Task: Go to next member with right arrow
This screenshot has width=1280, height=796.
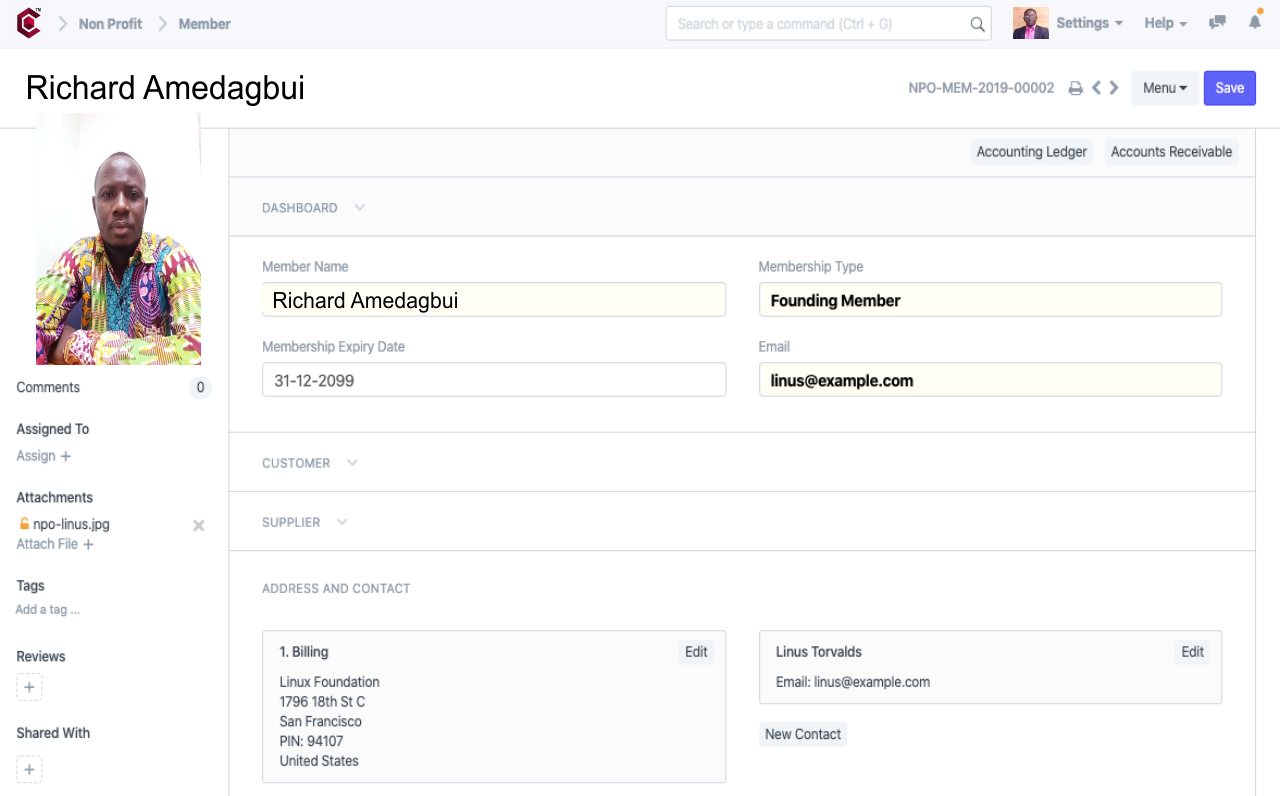Action: [1114, 88]
